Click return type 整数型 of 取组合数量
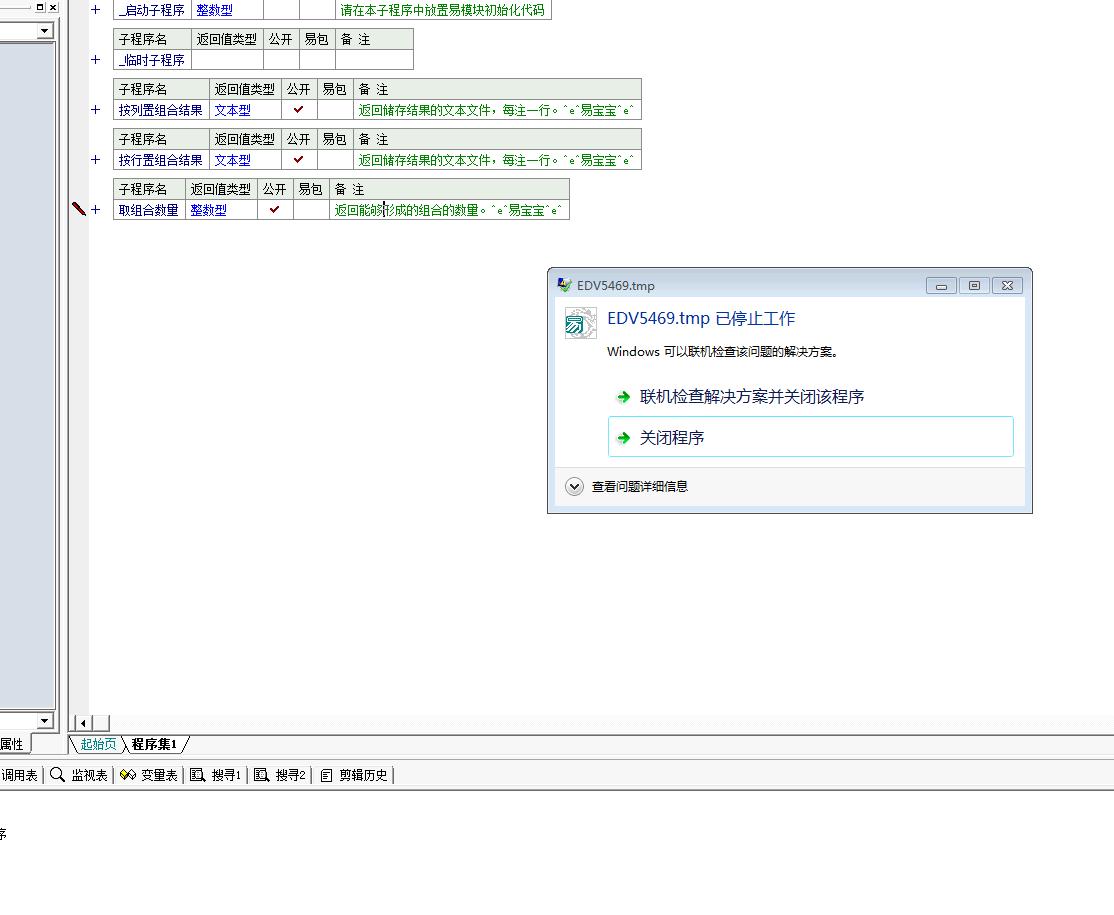 tap(208, 210)
